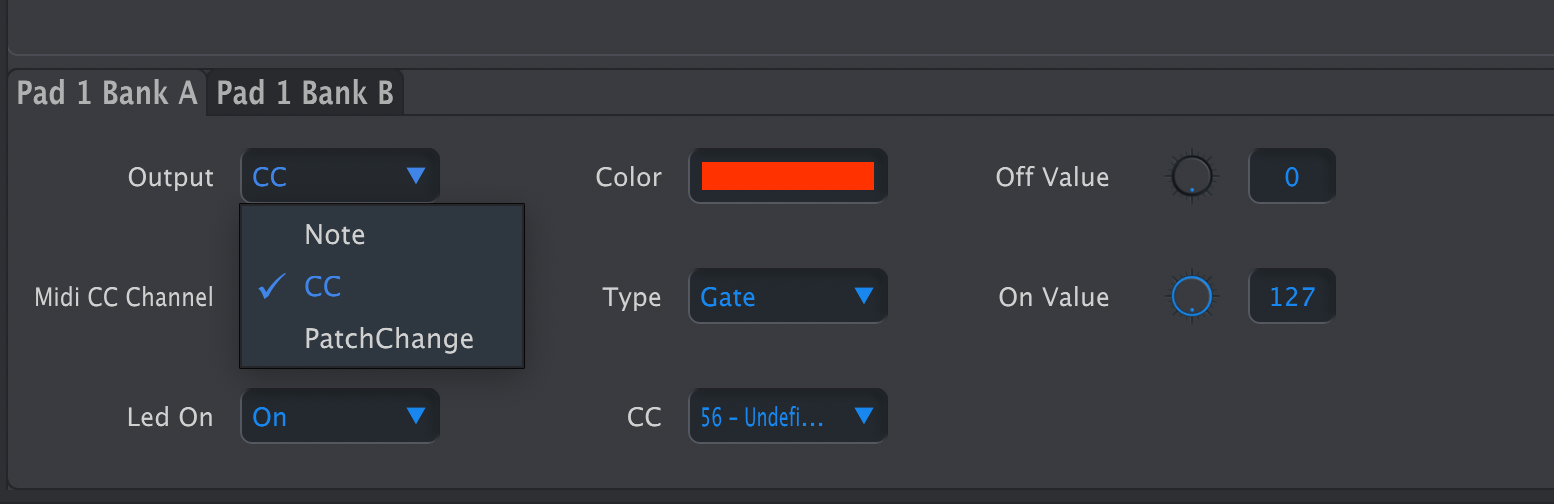
Task: Expand the Led On dropdown
Action: tap(340, 416)
